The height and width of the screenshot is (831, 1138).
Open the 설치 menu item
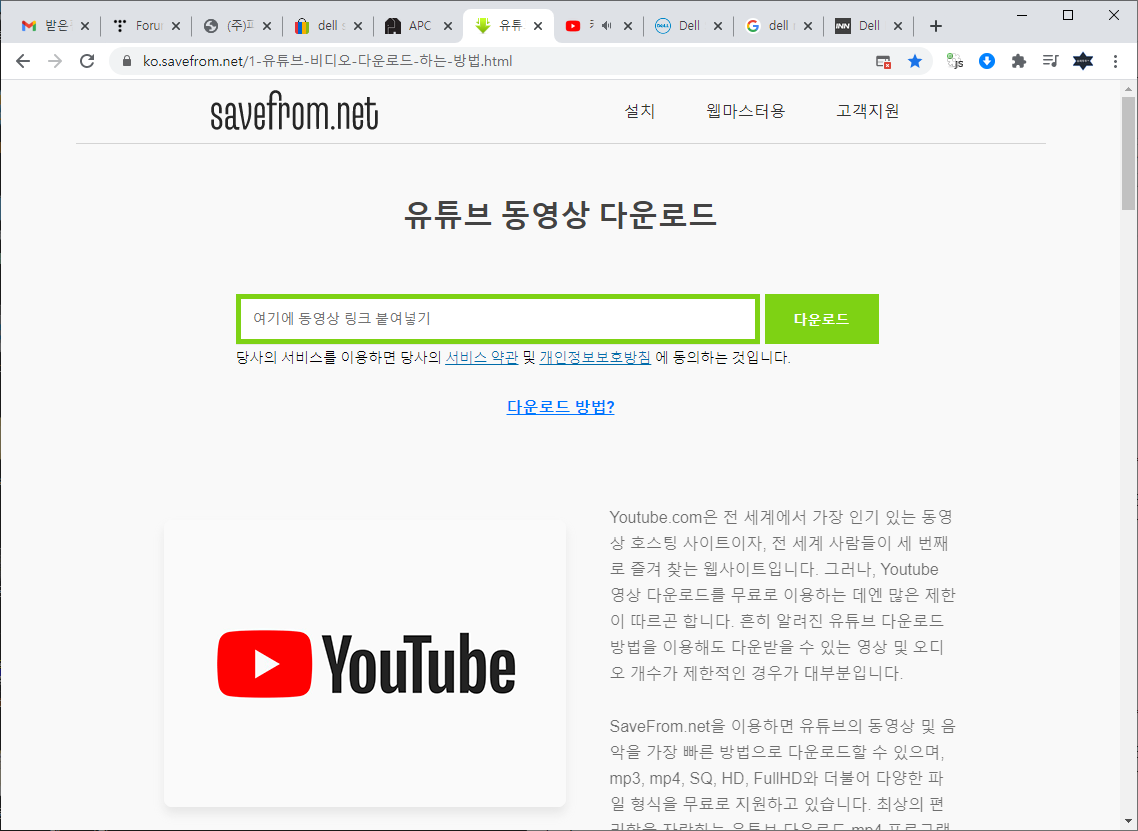click(x=639, y=111)
